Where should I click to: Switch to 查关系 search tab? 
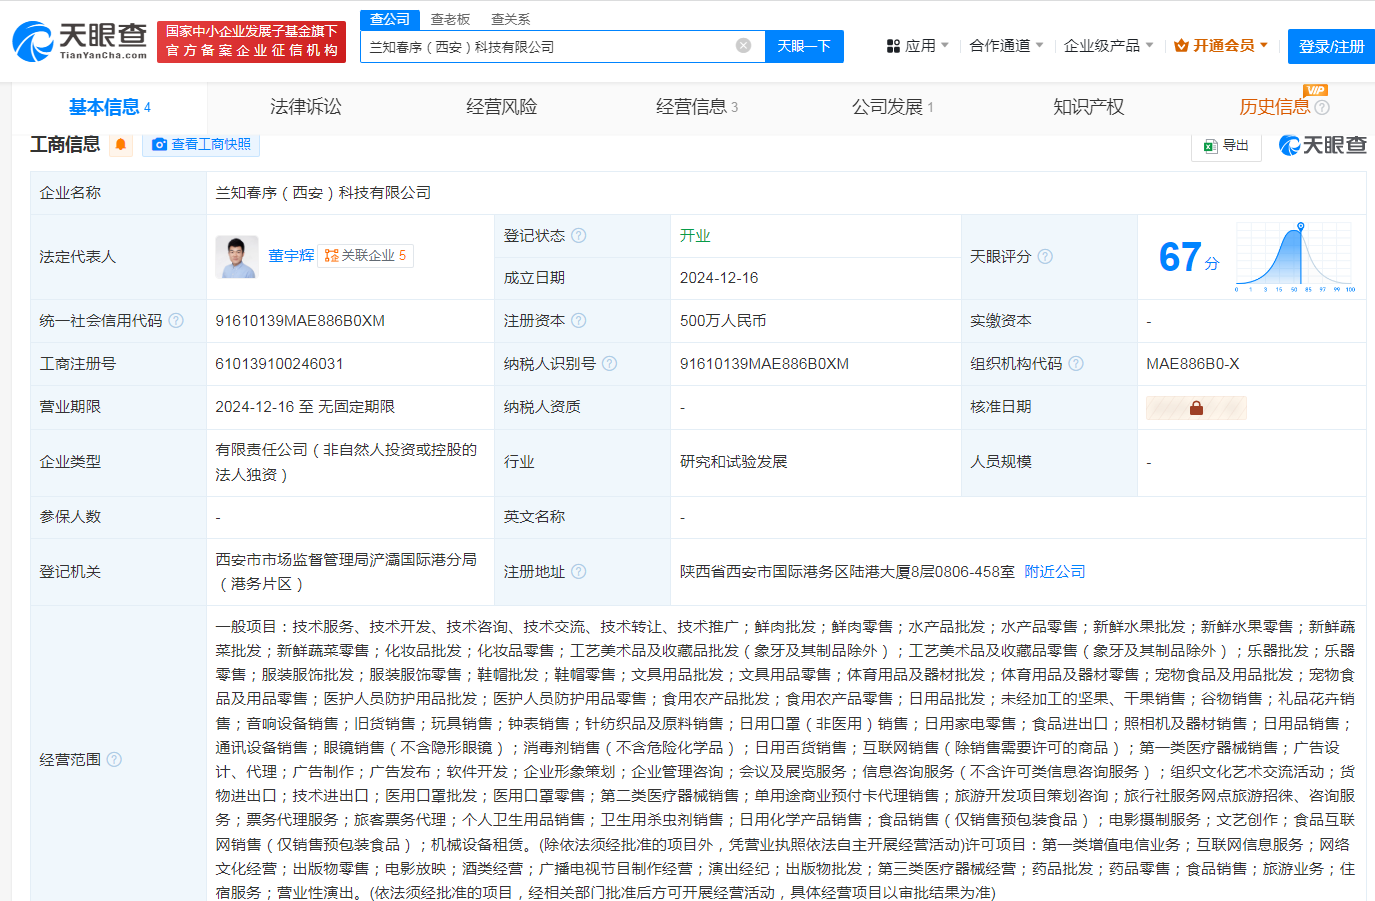coord(511,19)
